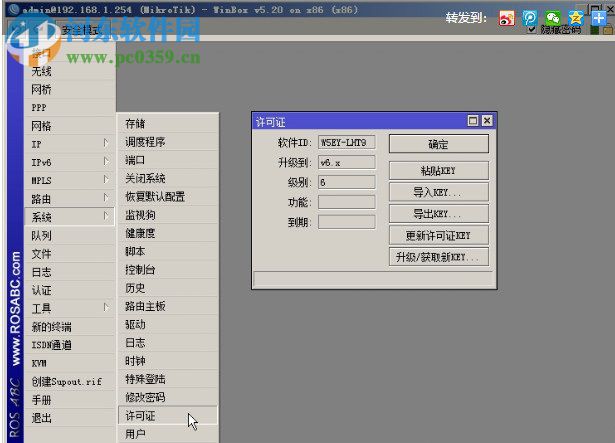Share to Sina Weibo icon
The width and height of the screenshot is (615, 443).
click(x=506, y=18)
